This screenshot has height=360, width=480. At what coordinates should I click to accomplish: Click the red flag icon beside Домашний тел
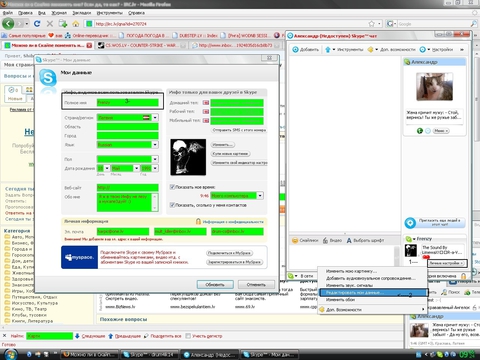point(206,102)
